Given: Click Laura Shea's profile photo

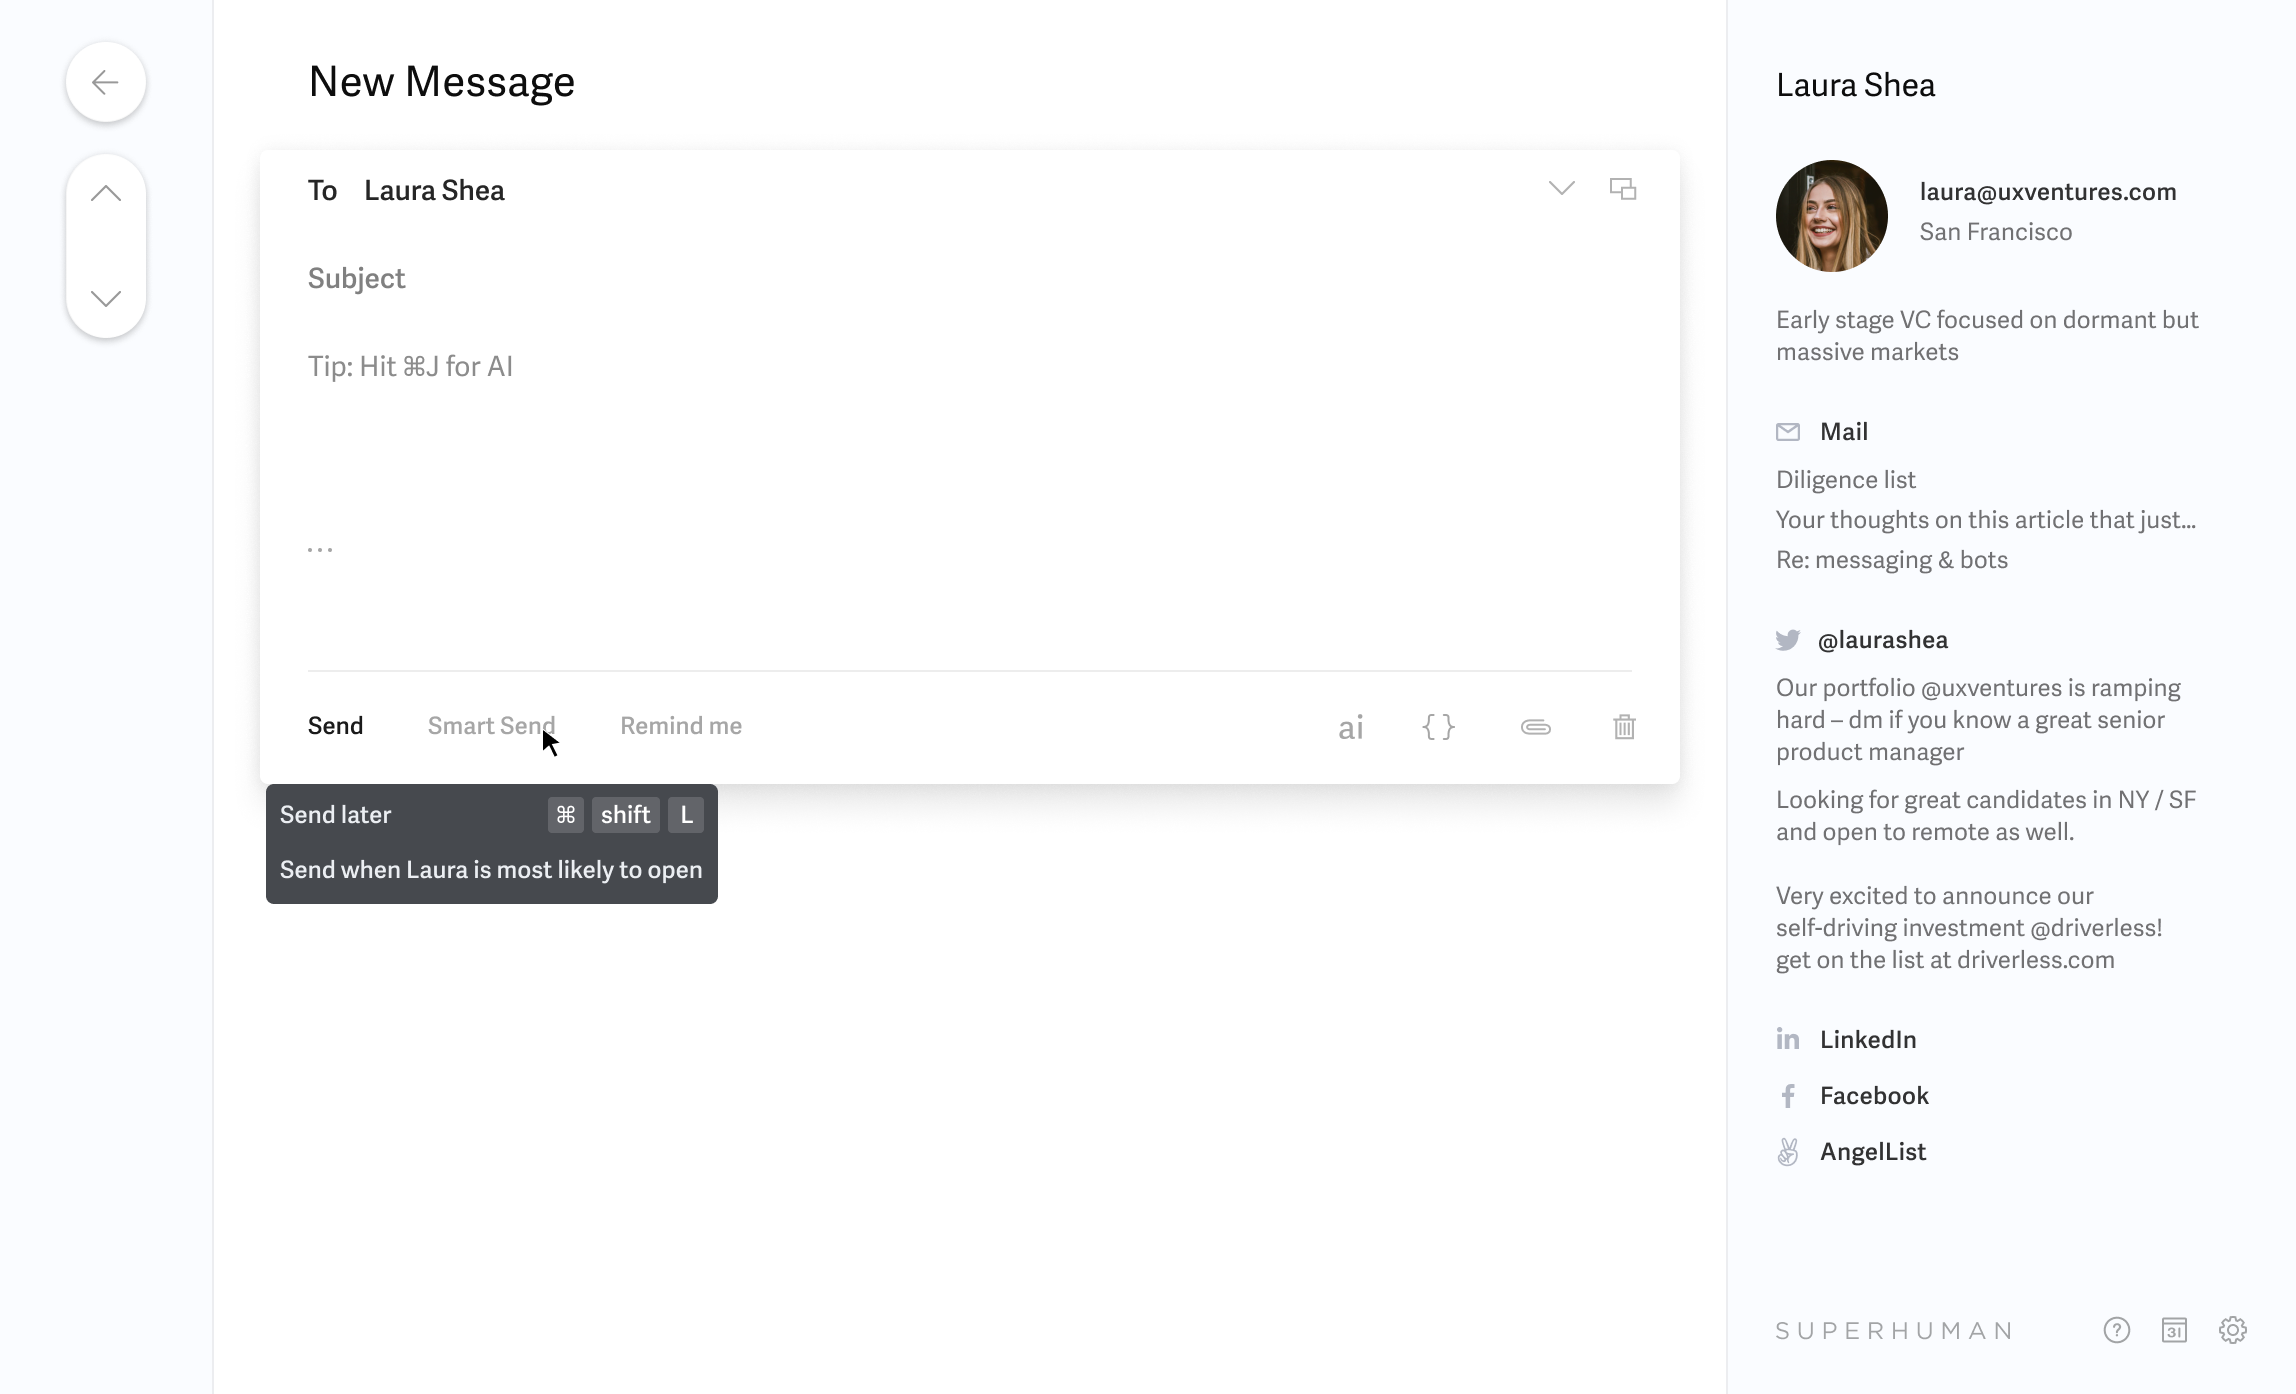Looking at the screenshot, I should pyautogui.click(x=1831, y=216).
